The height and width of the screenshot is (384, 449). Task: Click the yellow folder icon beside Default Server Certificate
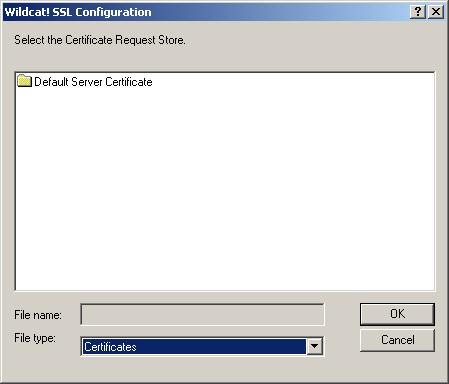tap(24, 81)
